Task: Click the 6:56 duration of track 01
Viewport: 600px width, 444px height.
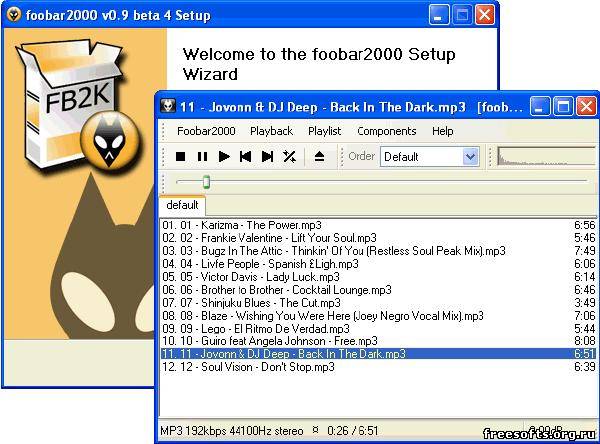Action: pyautogui.click(x=585, y=225)
